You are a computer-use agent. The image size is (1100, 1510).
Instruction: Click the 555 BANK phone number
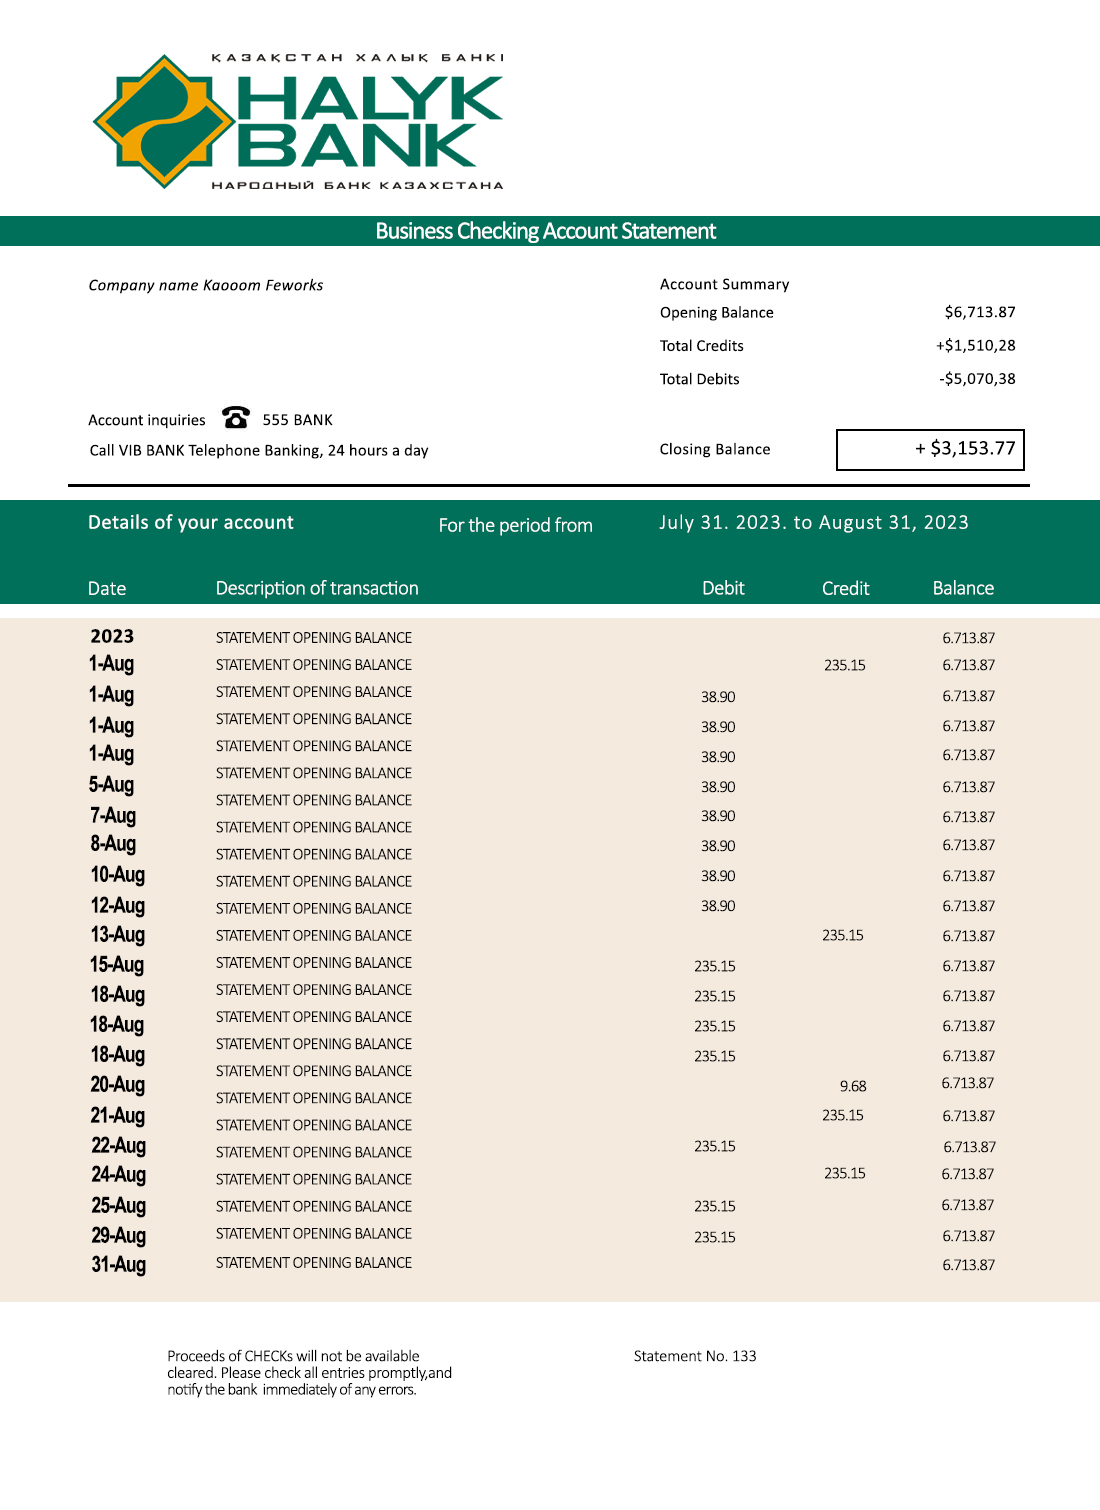point(297,420)
